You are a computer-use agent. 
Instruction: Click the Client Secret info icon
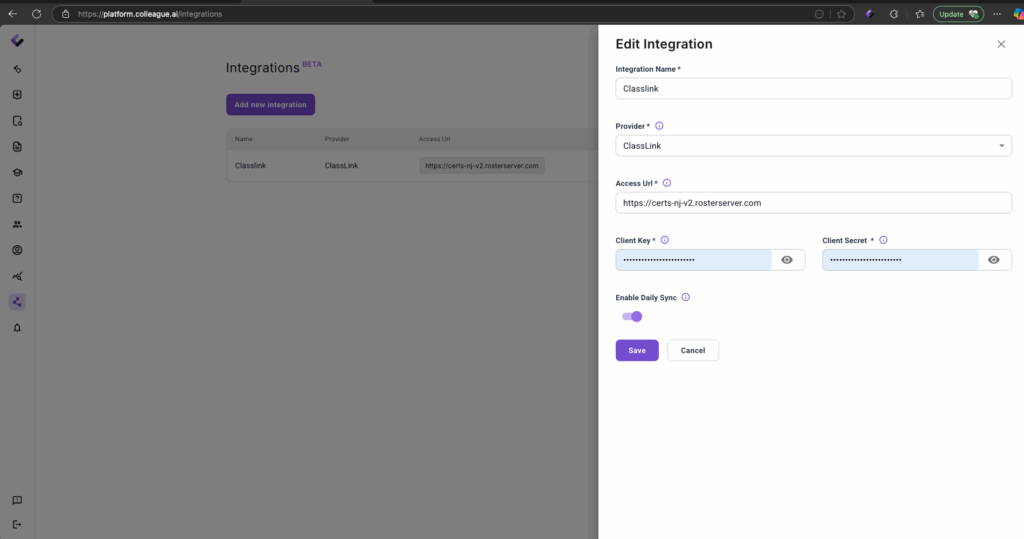(x=883, y=240)
